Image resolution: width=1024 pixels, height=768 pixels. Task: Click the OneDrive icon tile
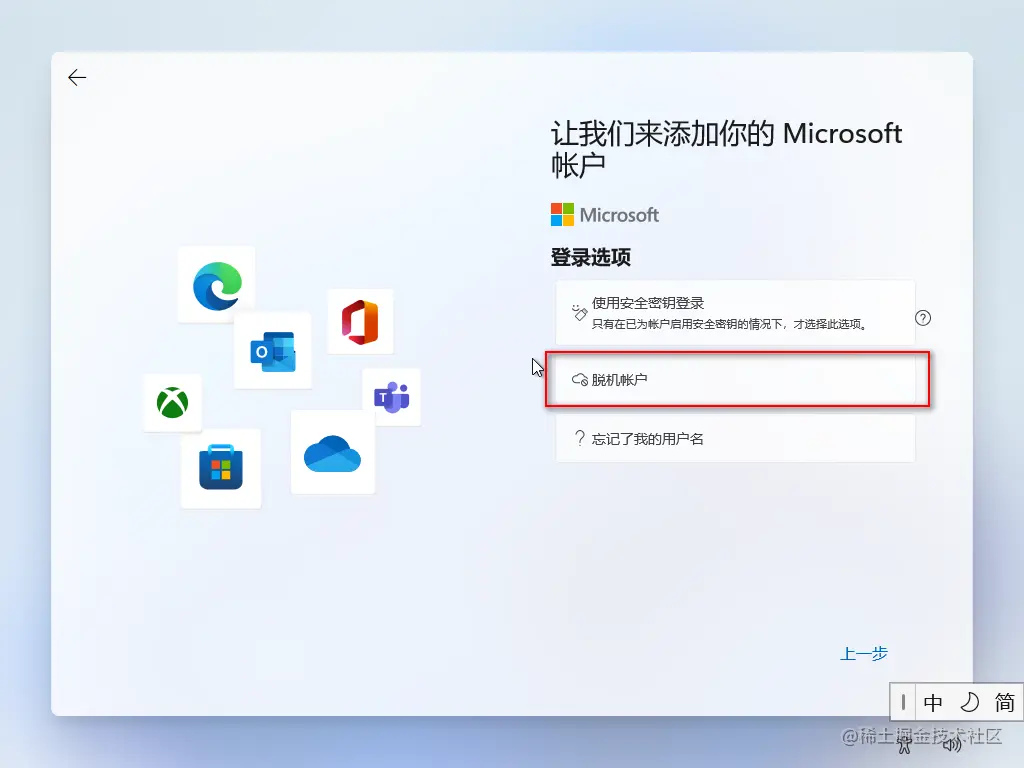[332, 453]
